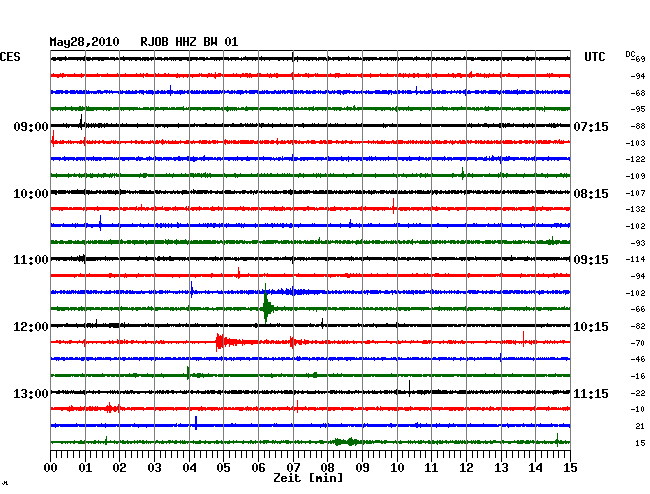Image resolution: width=650 pixels, height=494 pixels.
Task: Select minute tick label 08
Action: pyautogui.click(x=327, y=468)
